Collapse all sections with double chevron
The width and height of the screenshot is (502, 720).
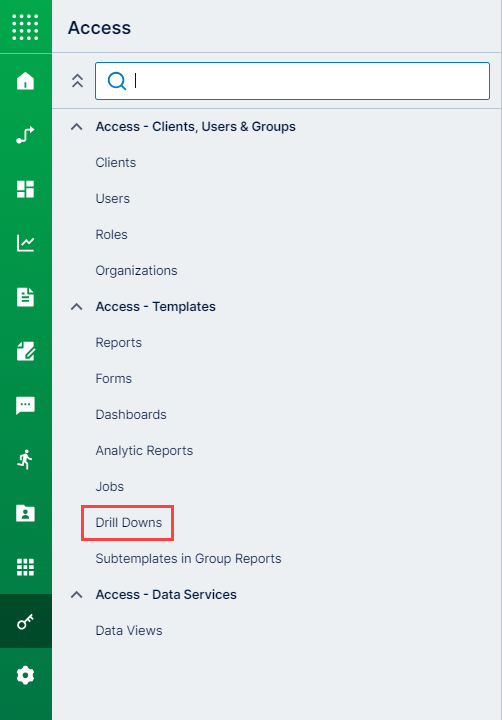point(77,81)
